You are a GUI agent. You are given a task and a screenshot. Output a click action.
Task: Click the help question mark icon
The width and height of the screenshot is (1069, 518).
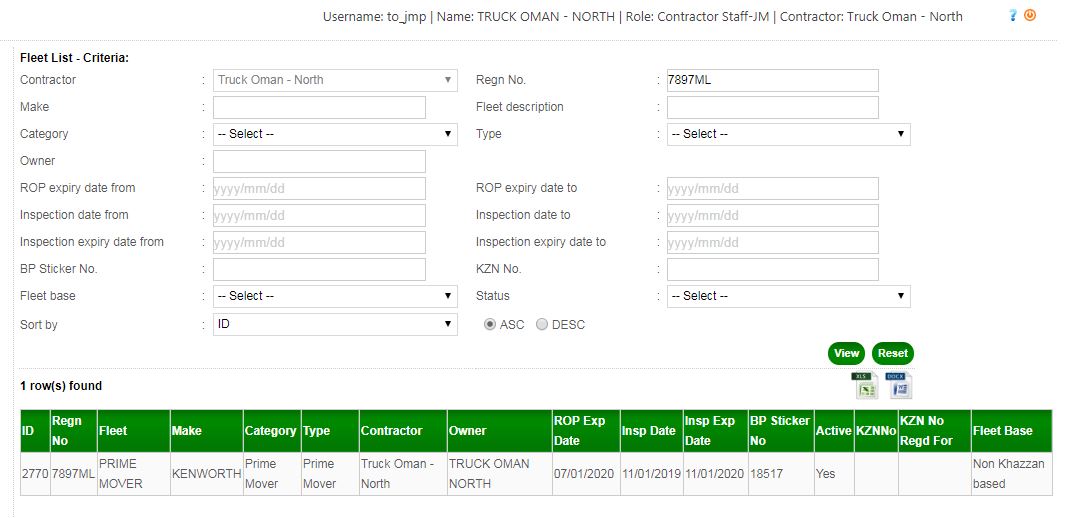click(x=1013, y=16)
